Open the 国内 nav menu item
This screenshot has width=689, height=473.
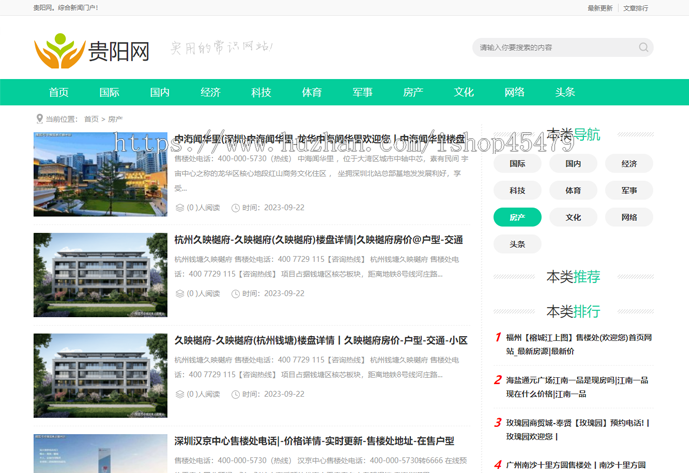(160, 92)
